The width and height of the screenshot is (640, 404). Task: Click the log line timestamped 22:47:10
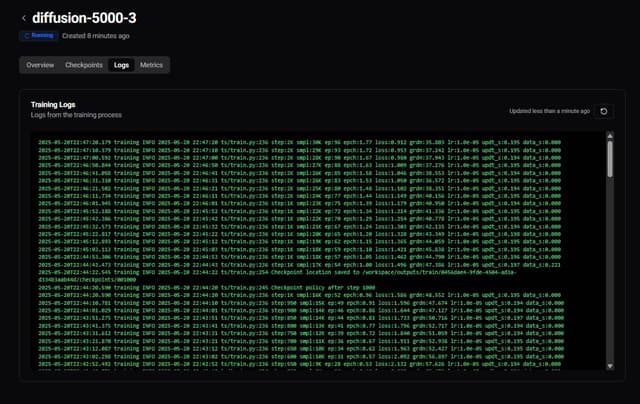[299, 150]
